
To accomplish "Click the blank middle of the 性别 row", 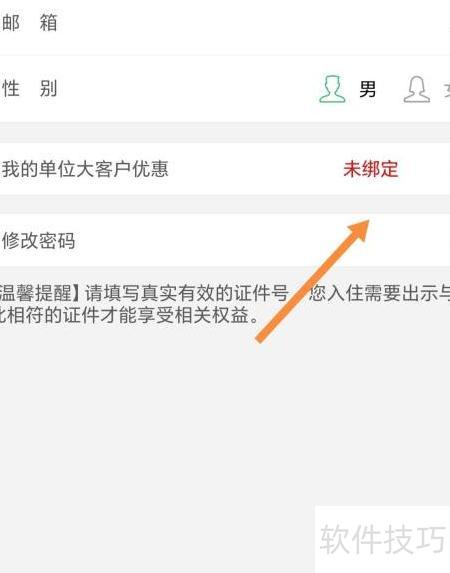I will [x=183, y=89].
